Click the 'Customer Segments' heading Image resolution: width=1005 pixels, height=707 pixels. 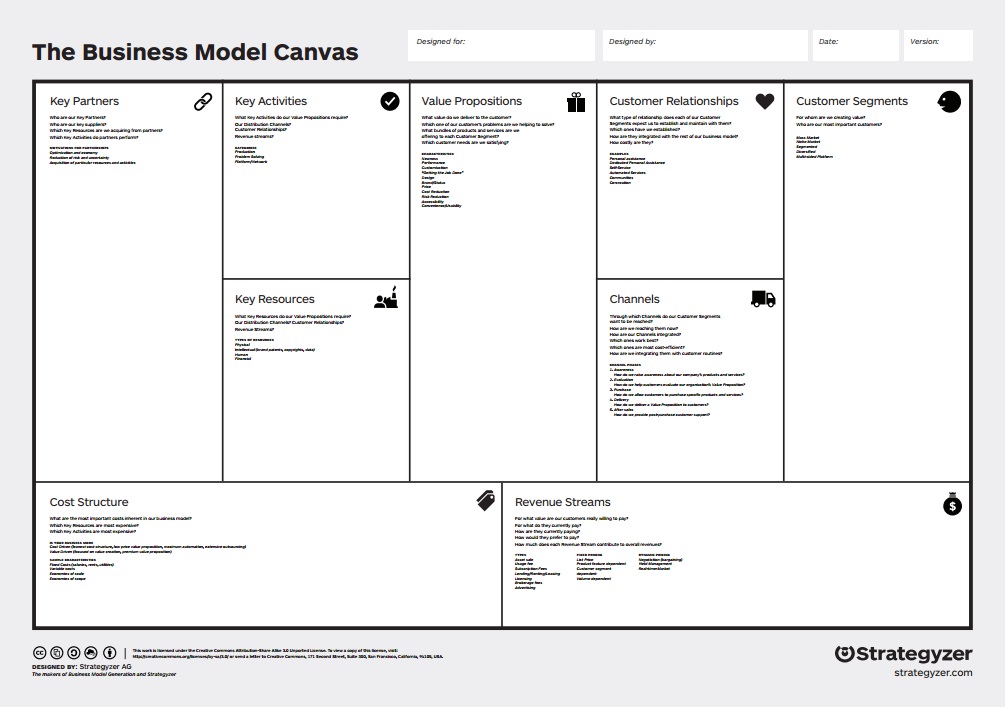tap(852, 101)
